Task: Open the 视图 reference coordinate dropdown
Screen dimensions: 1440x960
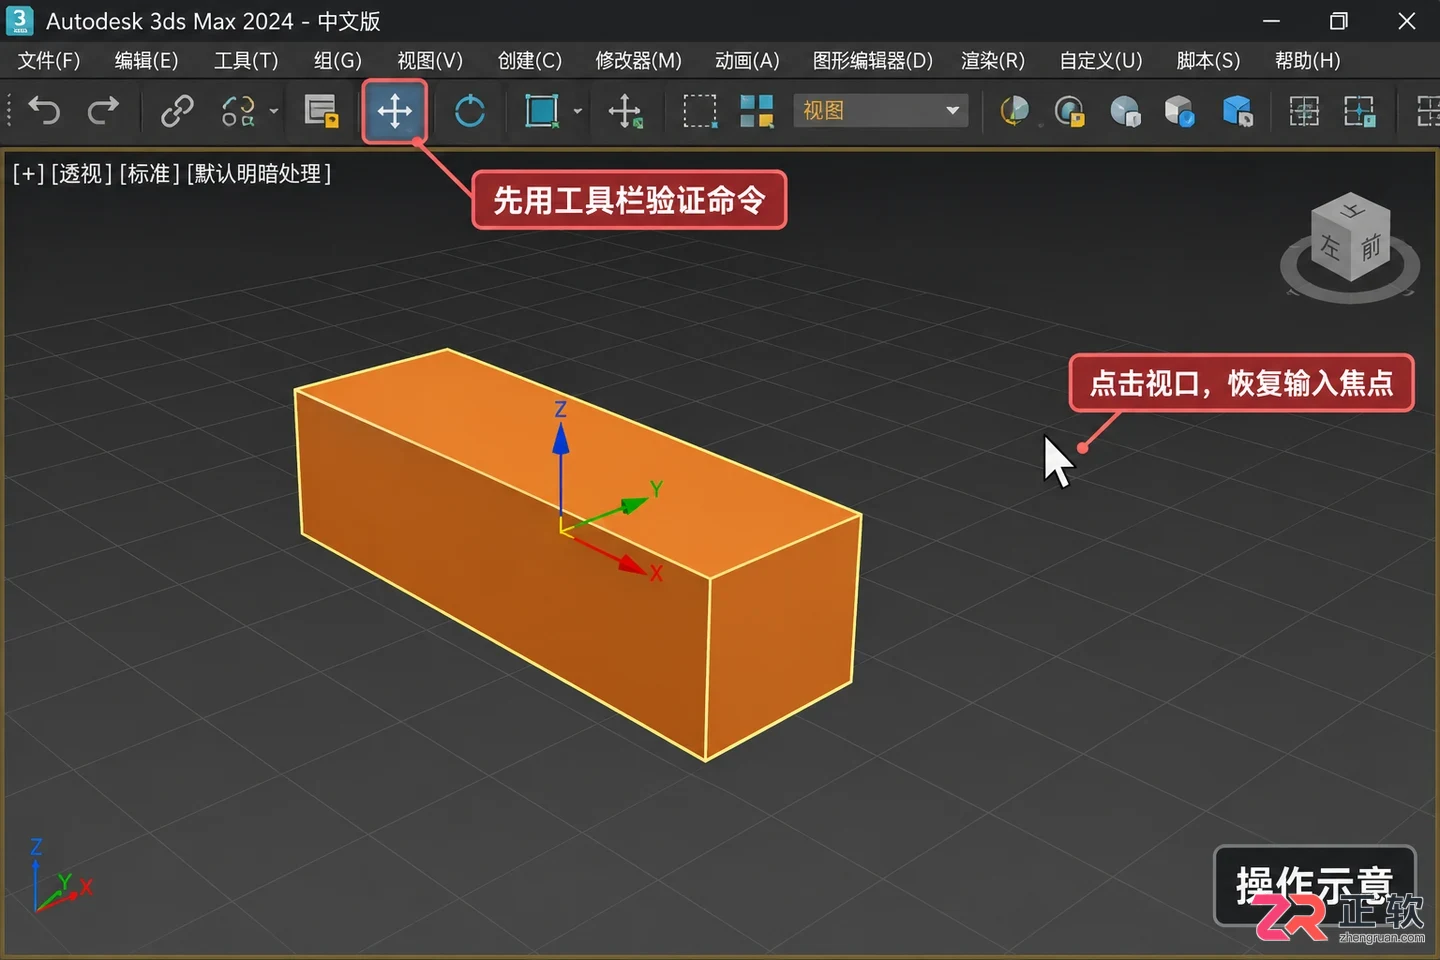Action: (x=880, y=110)
